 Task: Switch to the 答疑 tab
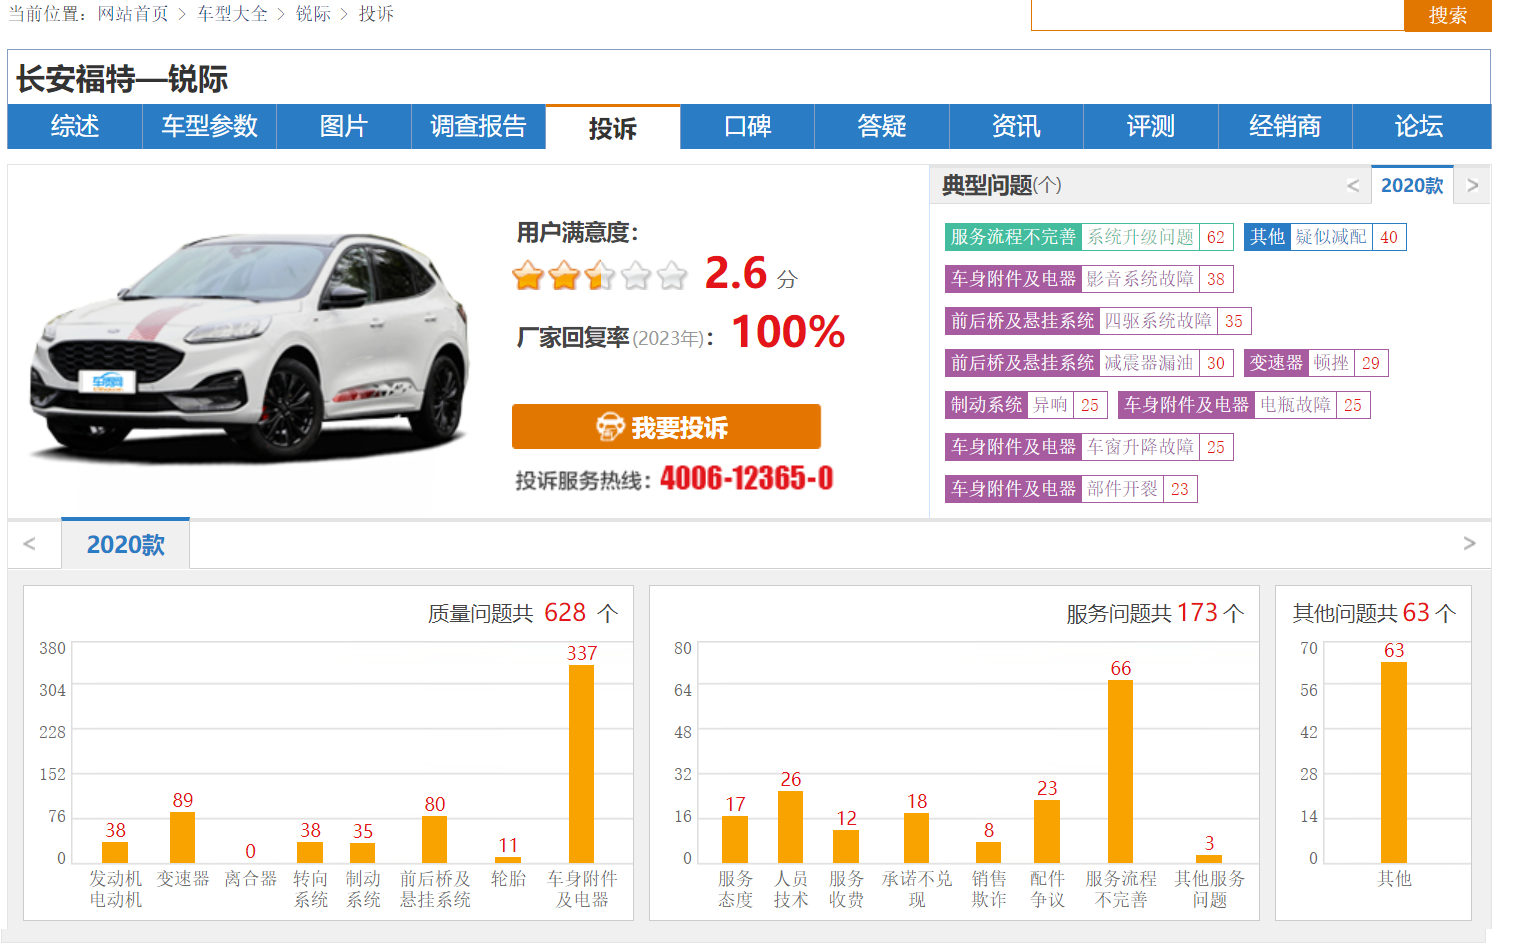882,126
